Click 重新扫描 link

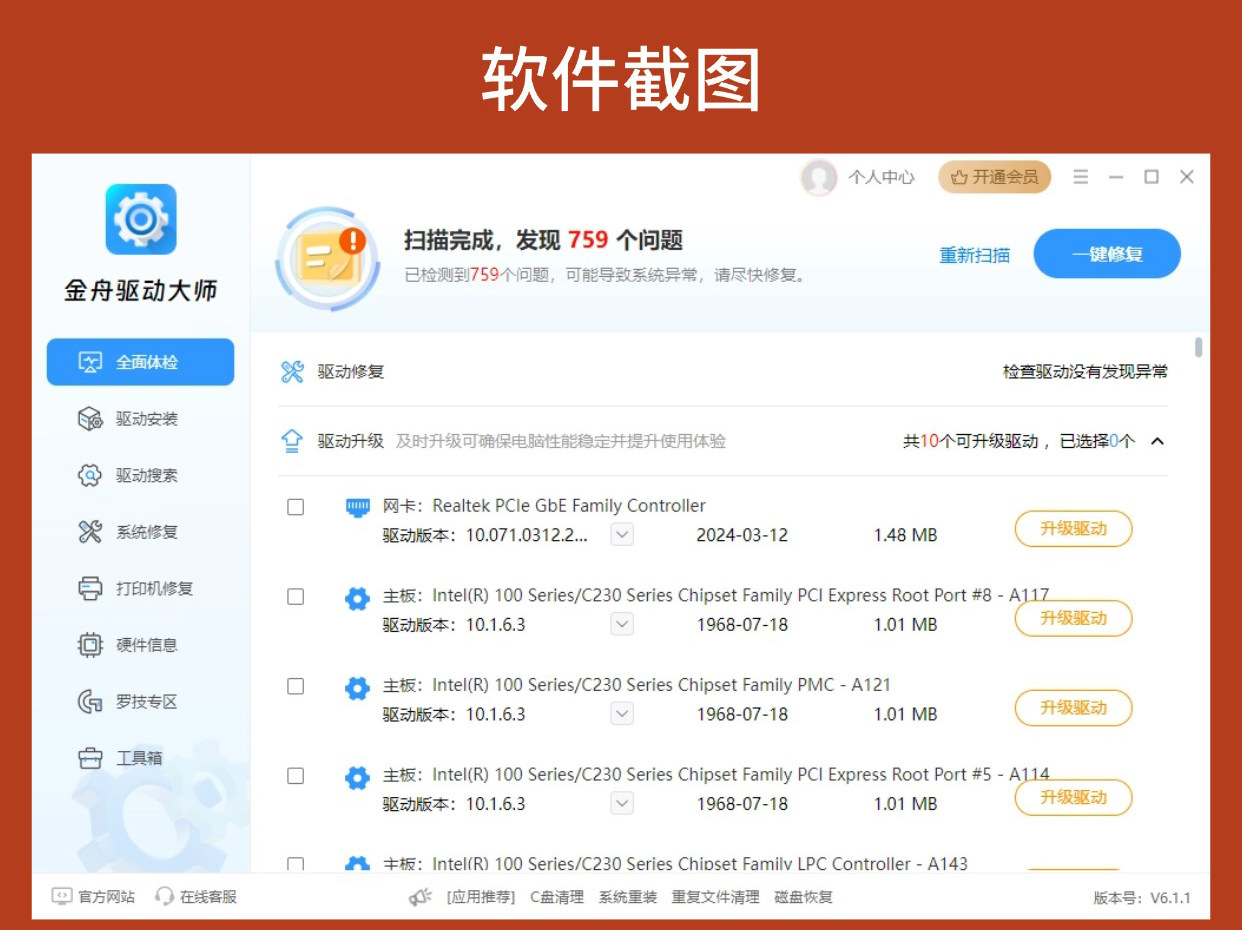(x=974, y=255)
